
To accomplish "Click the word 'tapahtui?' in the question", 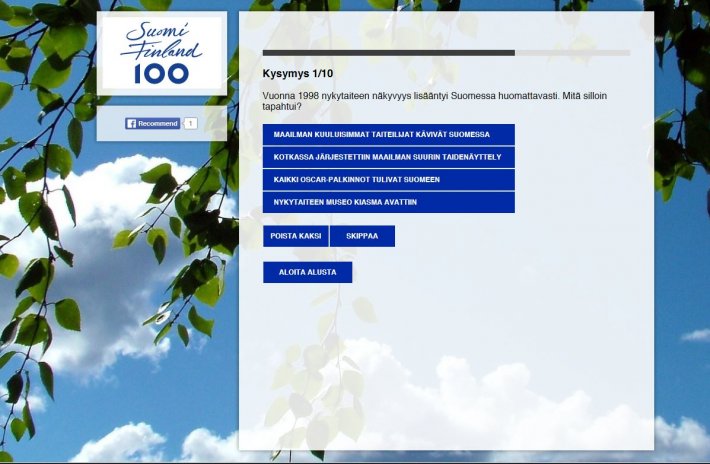I will (x=282, y=106).
